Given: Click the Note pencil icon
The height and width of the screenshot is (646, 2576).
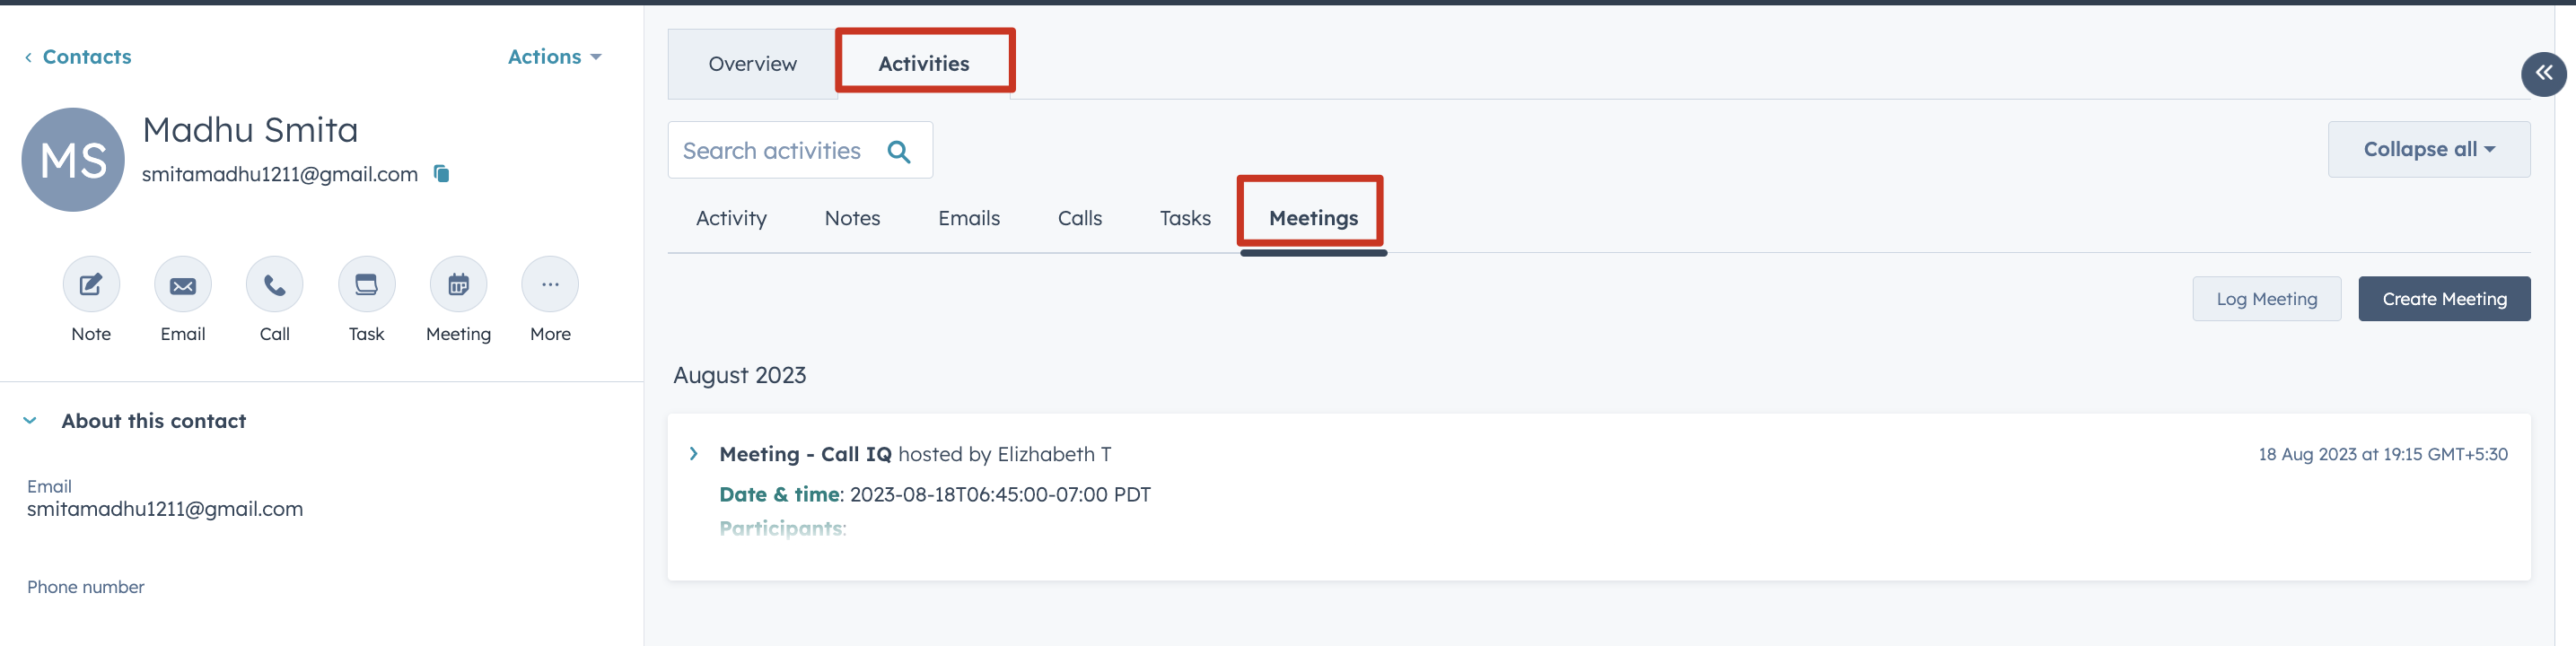Looking at the screenshot, I should tap(91, 285).
